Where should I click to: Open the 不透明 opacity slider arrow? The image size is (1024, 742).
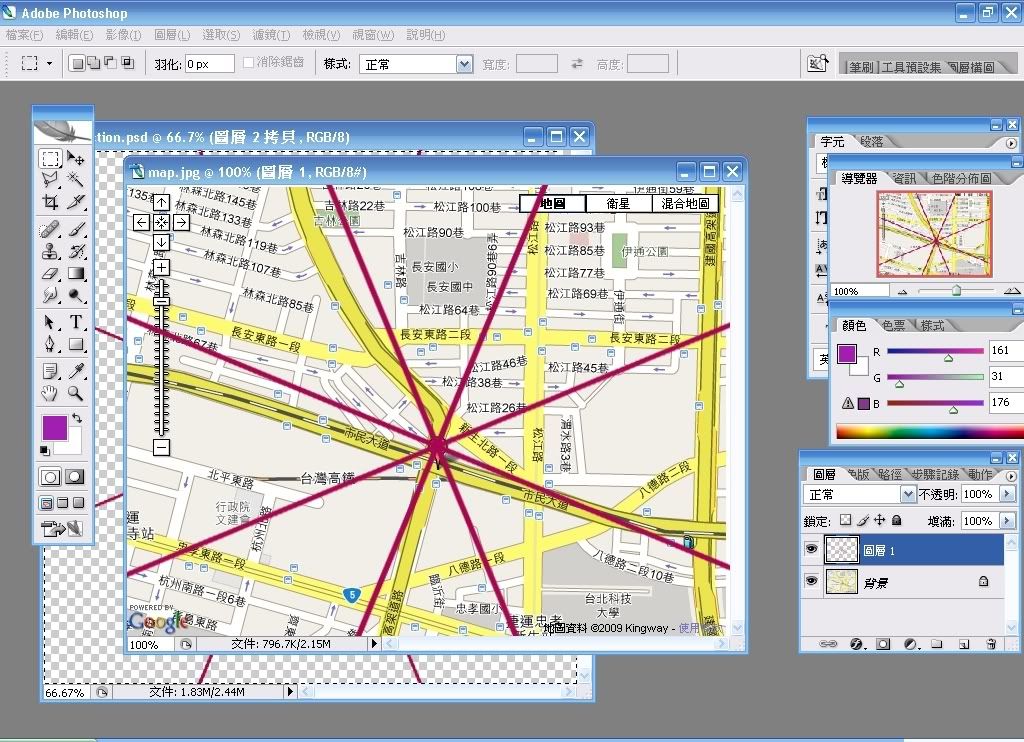click(1007, 494)
